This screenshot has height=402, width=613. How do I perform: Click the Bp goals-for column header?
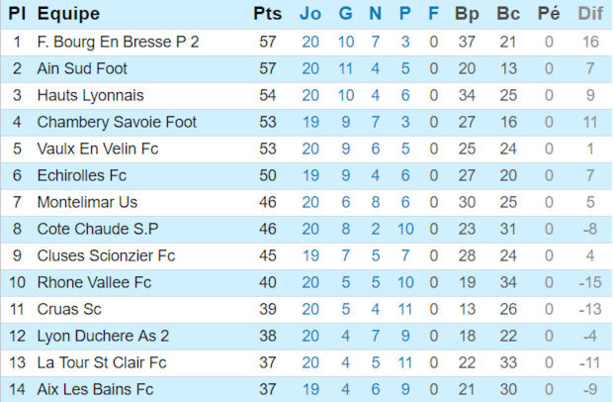(x=466, y=14)
